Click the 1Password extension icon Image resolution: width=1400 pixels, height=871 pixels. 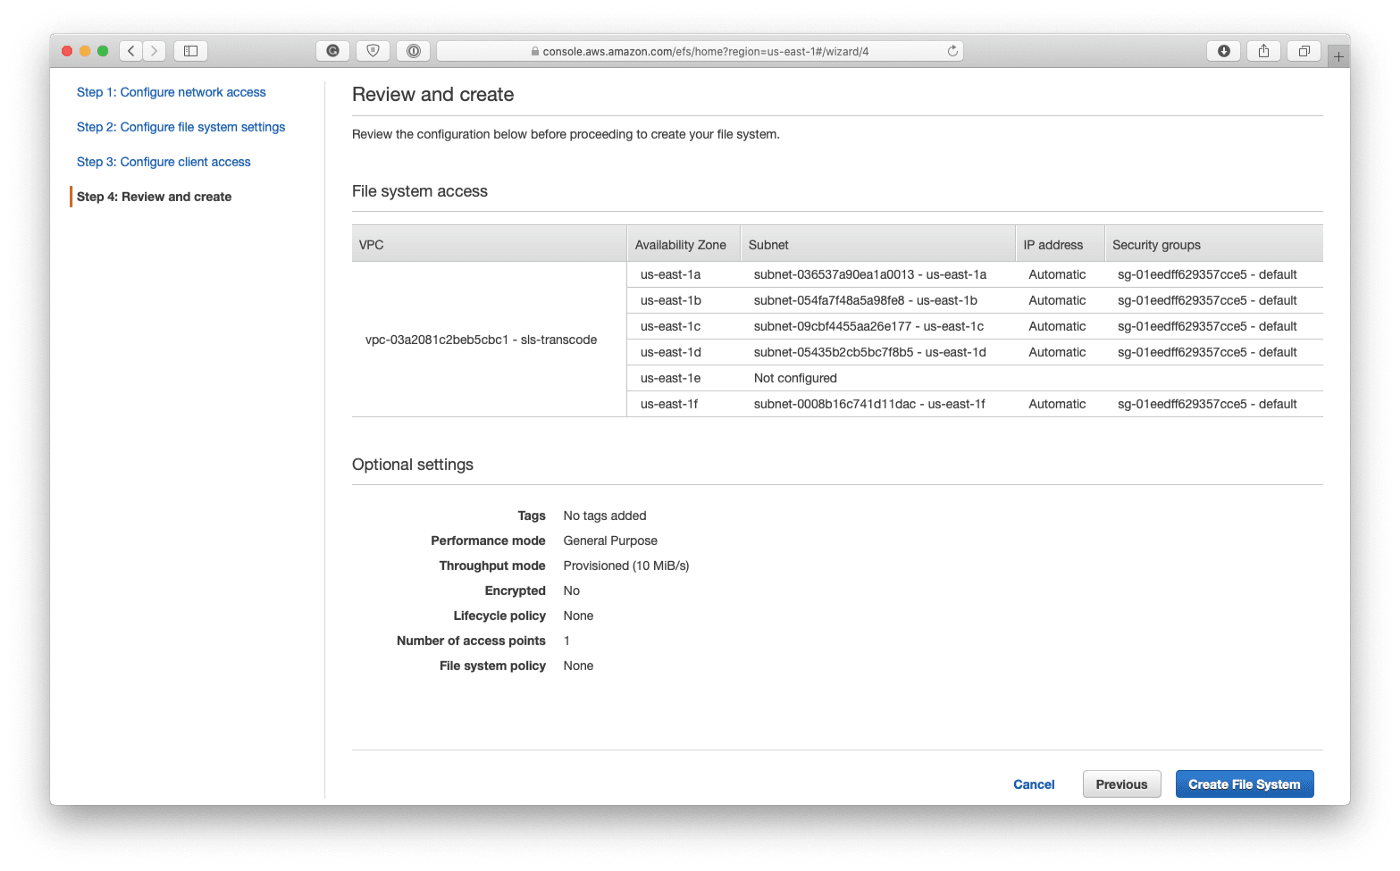click(x=413, y=51)
